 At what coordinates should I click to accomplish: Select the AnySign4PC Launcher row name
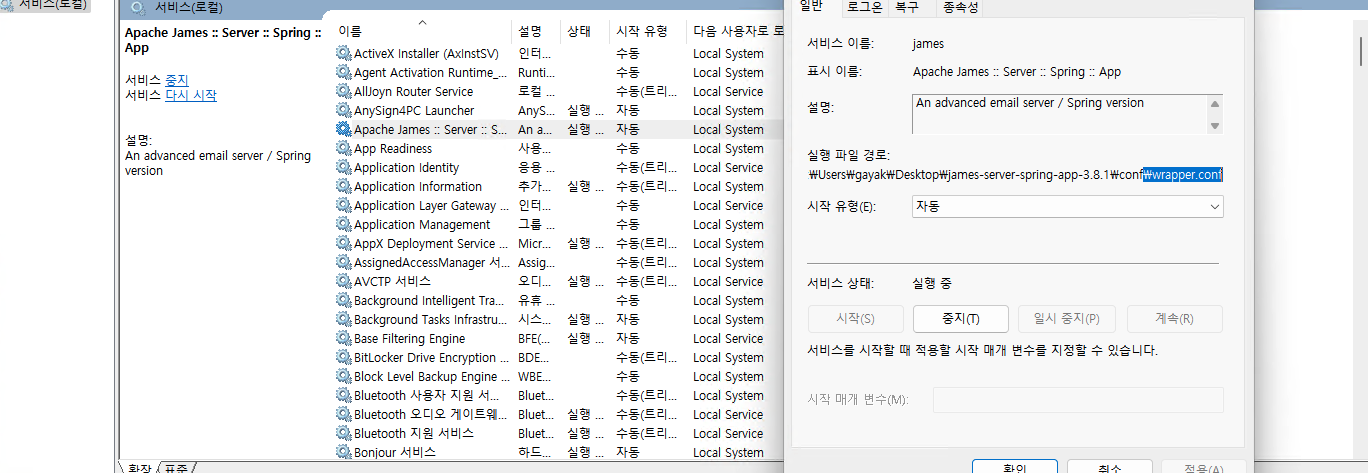point(414,111)
